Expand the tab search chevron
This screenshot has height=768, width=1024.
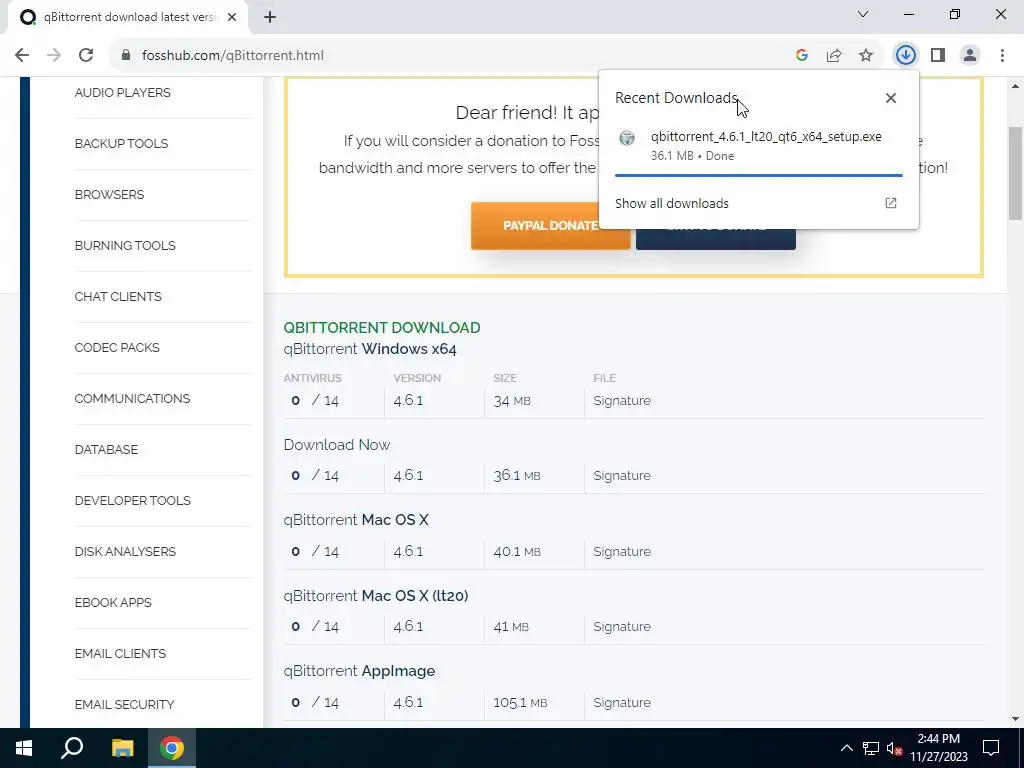(x=863, y=14)
